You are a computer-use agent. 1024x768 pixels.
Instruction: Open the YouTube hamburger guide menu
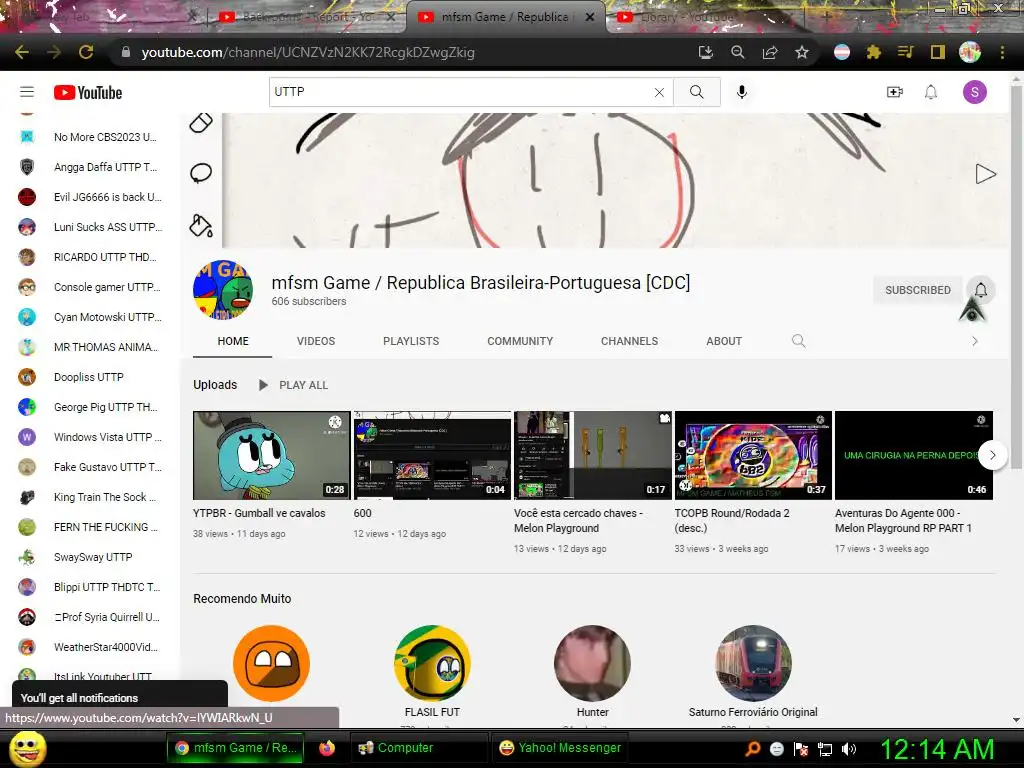27,92
